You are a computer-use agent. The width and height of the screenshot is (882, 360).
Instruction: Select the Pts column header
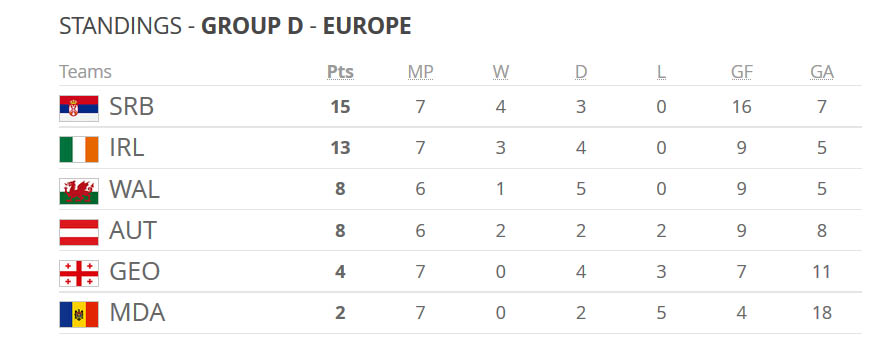pyautogui.click(x=340, y=72)
